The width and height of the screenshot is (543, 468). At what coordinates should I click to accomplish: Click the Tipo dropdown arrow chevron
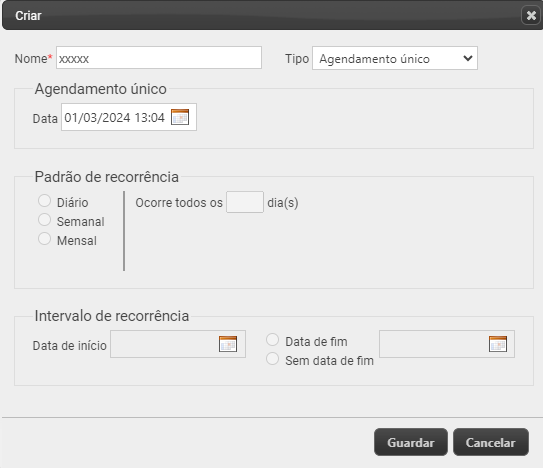468,58
